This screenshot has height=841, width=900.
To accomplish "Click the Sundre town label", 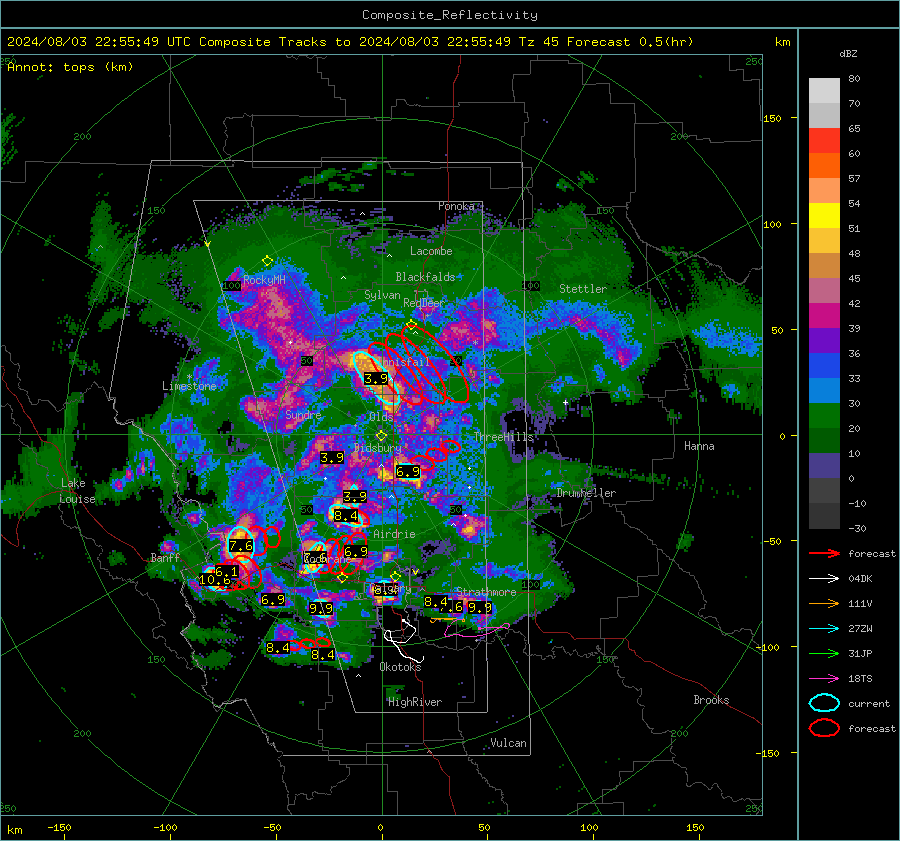I will [303, 414].
